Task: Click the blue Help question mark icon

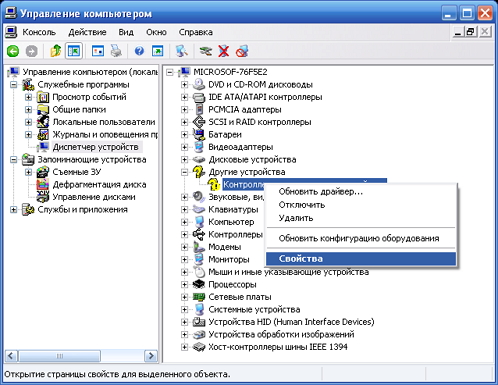Action: tap(139, 51)
